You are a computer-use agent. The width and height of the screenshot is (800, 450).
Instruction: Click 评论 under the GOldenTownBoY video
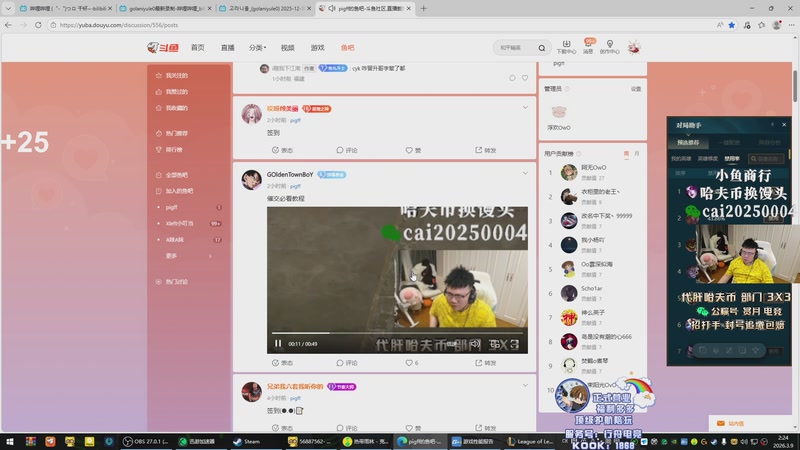tap(347, 363)
